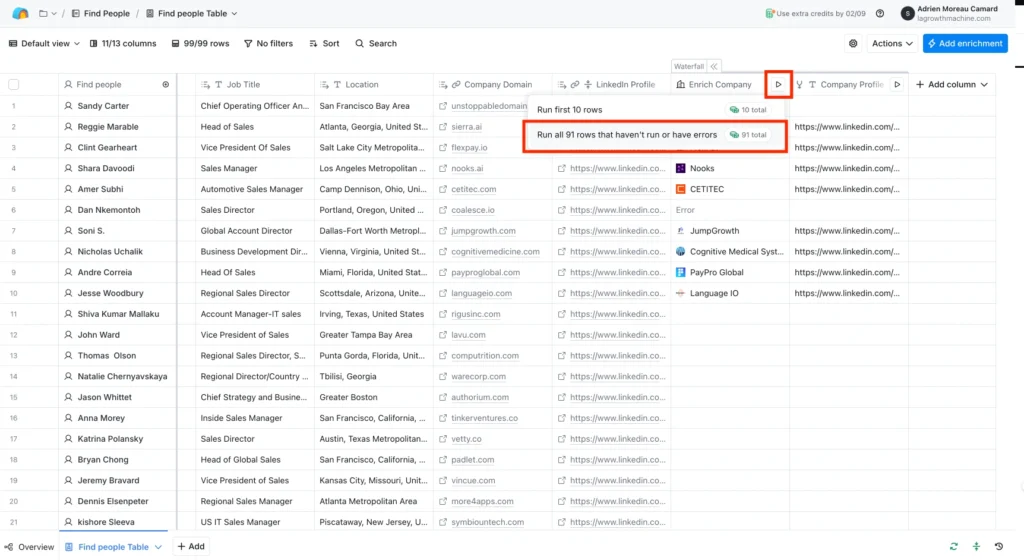
Task: Click the Clay cloud logo
Action: 20,14
